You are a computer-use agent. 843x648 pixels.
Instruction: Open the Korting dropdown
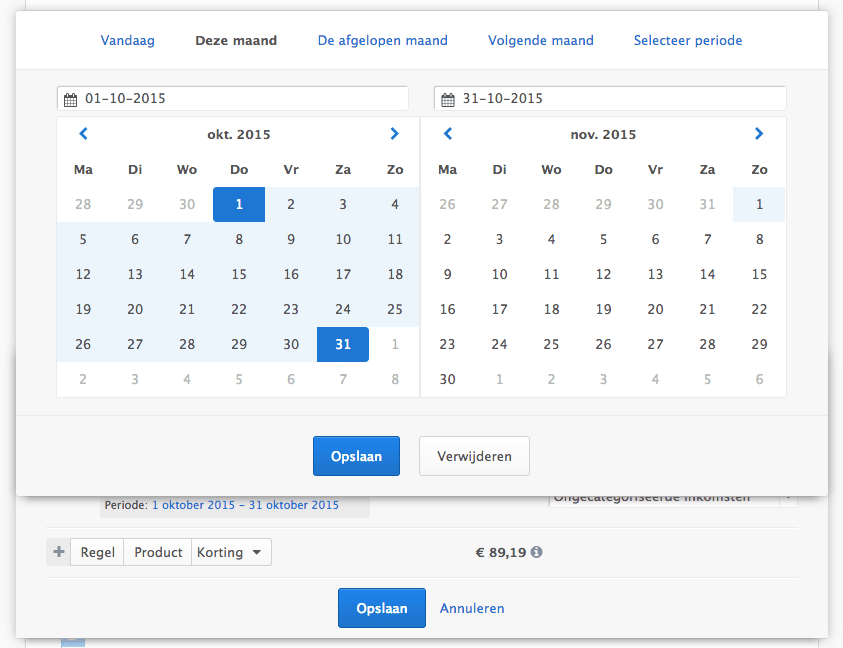[231, 551]
